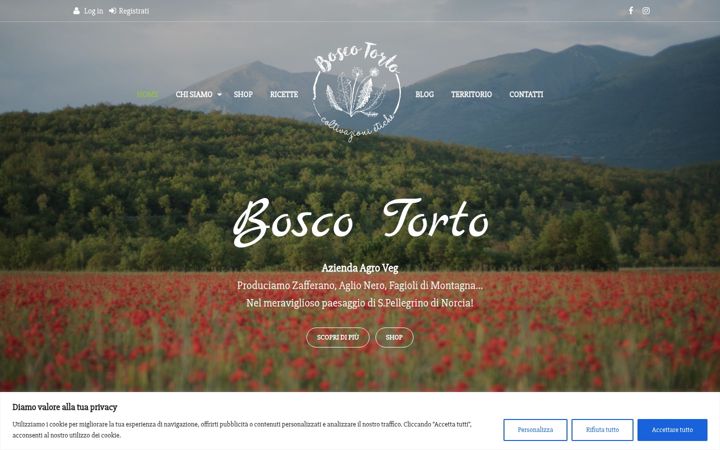Click the Registrati link
Screen dimensions: 720x450
coord(134,11)
